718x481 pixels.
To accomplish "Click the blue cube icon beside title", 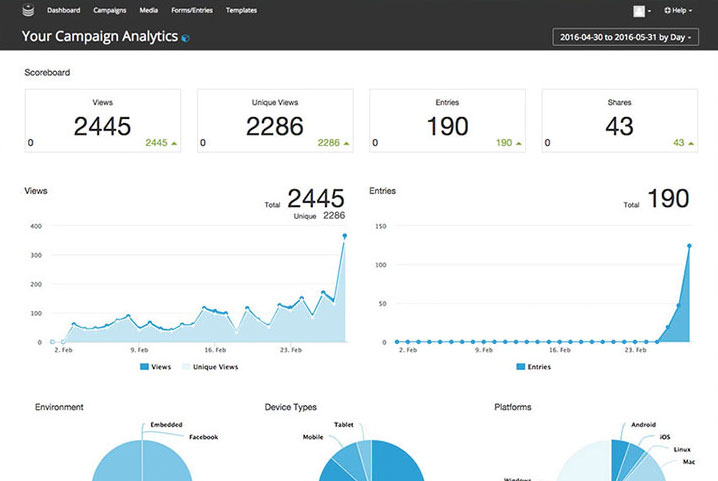I will coord(185,38).
